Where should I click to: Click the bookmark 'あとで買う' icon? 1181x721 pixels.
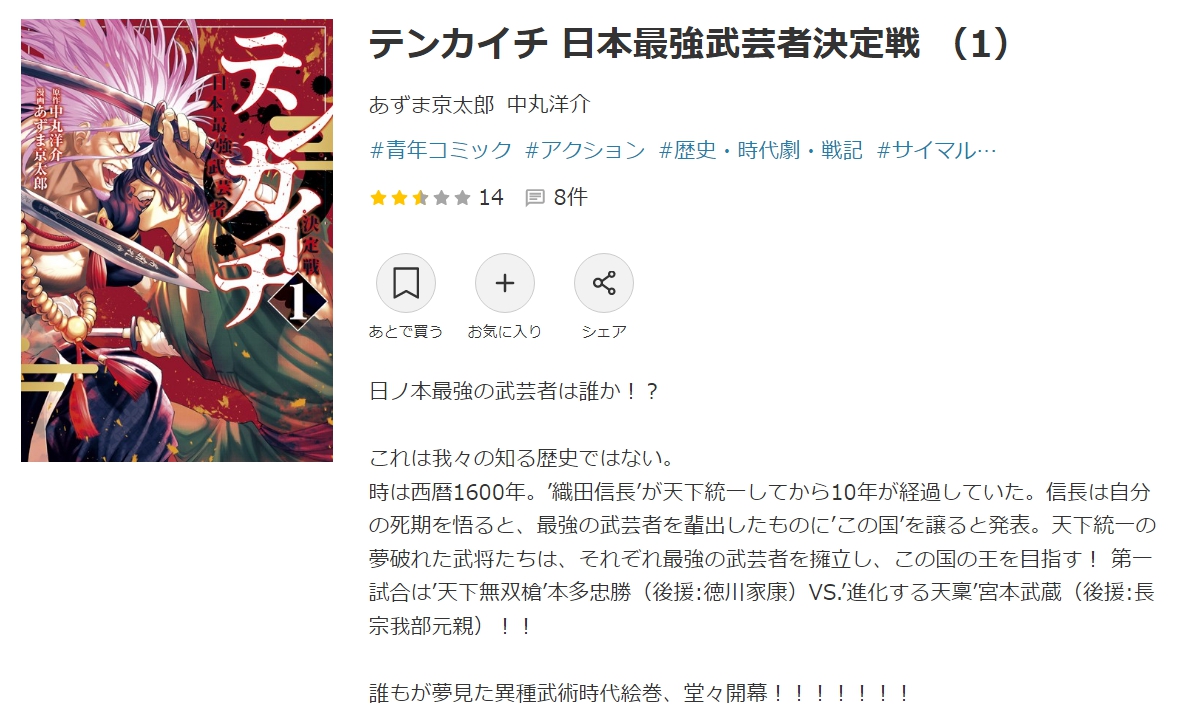click(x=406, y=283)
